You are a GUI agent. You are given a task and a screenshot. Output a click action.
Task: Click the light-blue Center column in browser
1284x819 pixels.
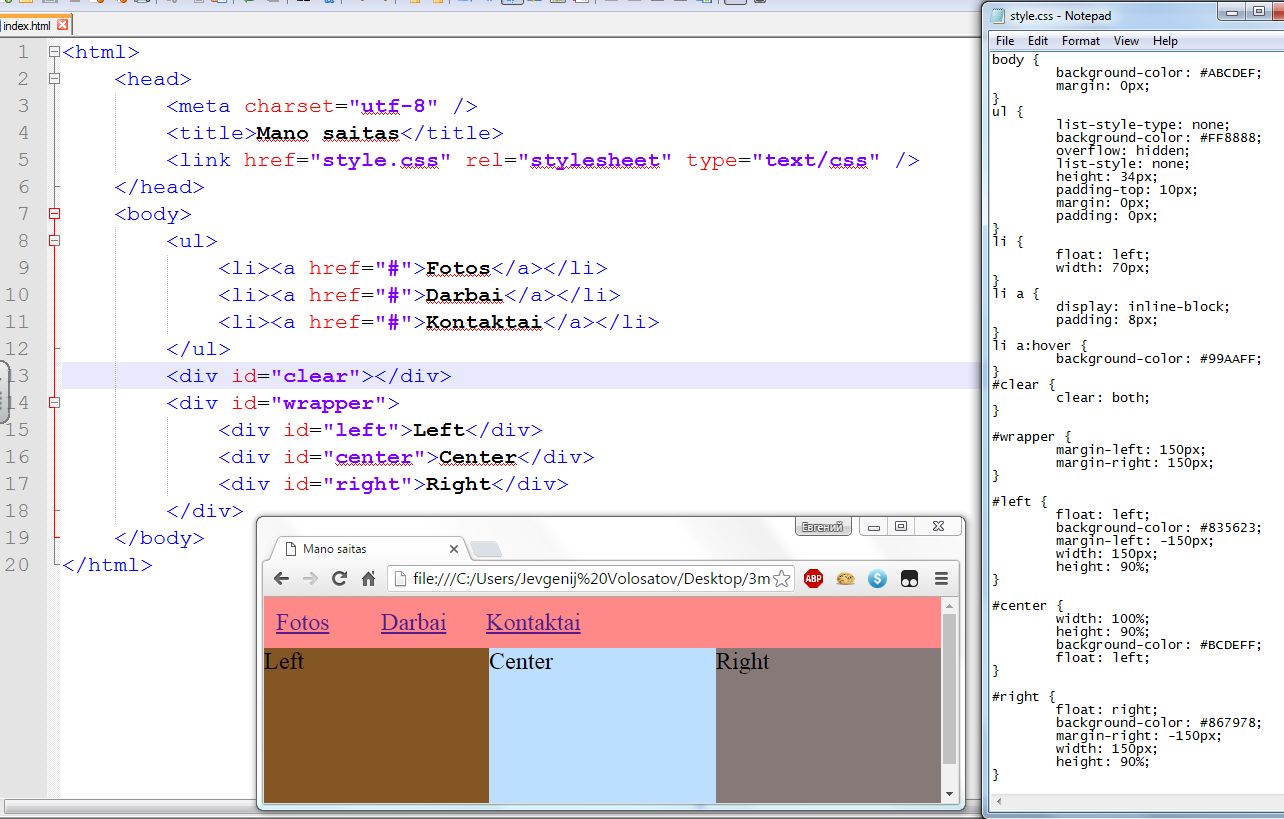tap(602, 725)
